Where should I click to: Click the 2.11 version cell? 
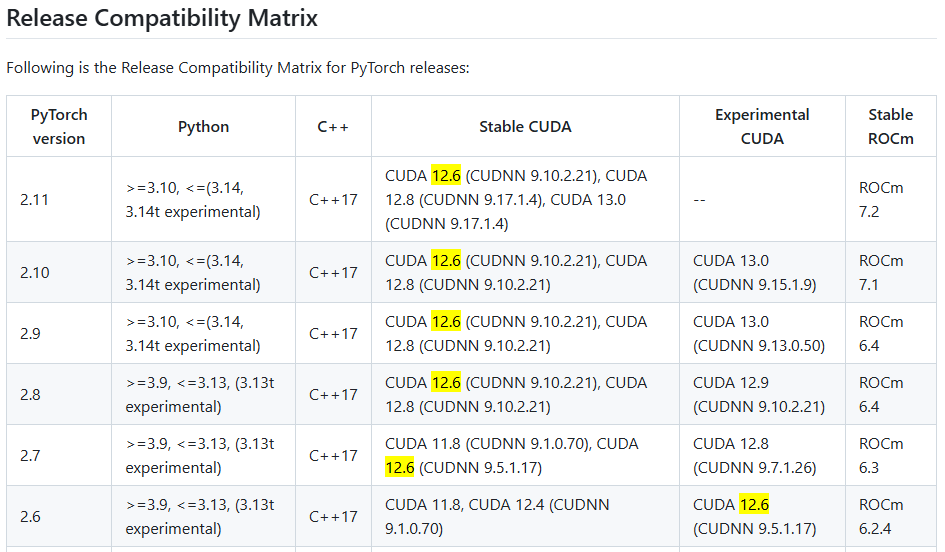click(x=59, y=199)
